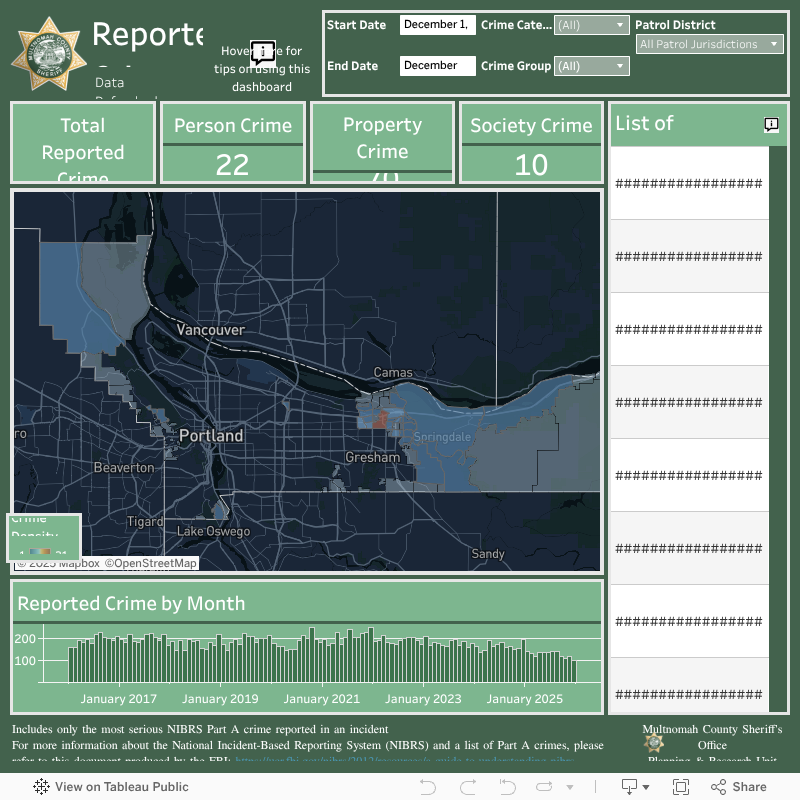The width and height of the screenshot is (800, 800).
Task: Click the orange high-density area near Camas
Action: 379,418
